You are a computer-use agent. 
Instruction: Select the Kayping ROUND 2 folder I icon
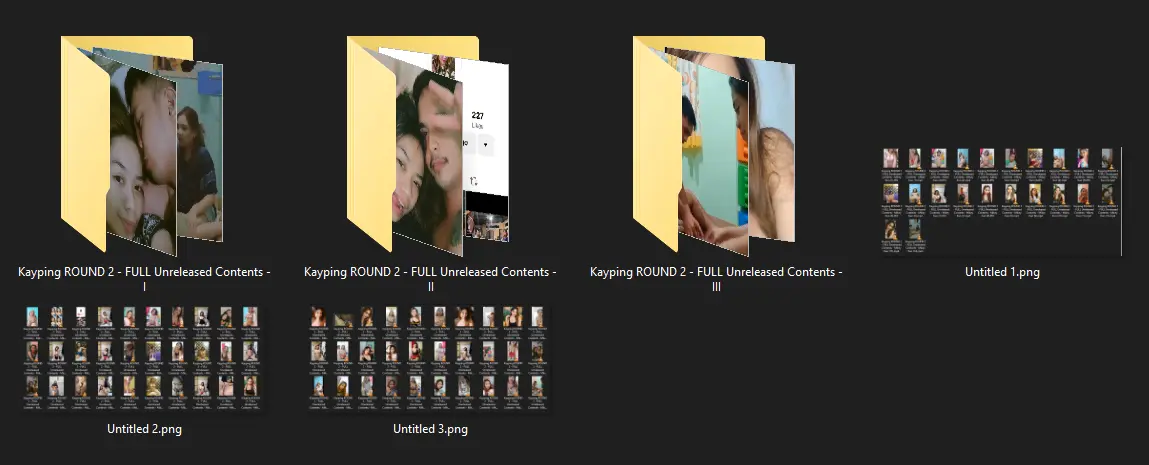(x=143, y=146)
